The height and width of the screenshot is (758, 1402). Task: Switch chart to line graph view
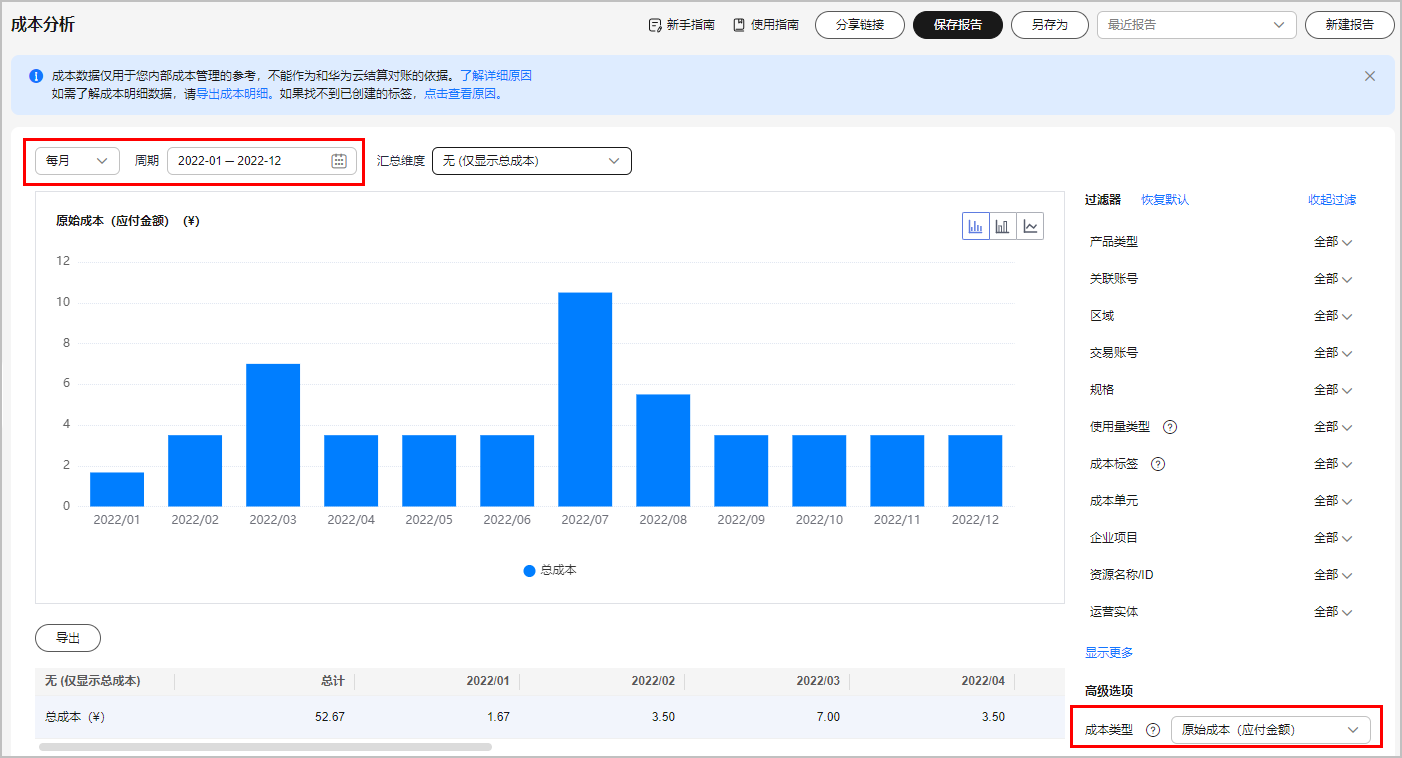(1030, 226)
